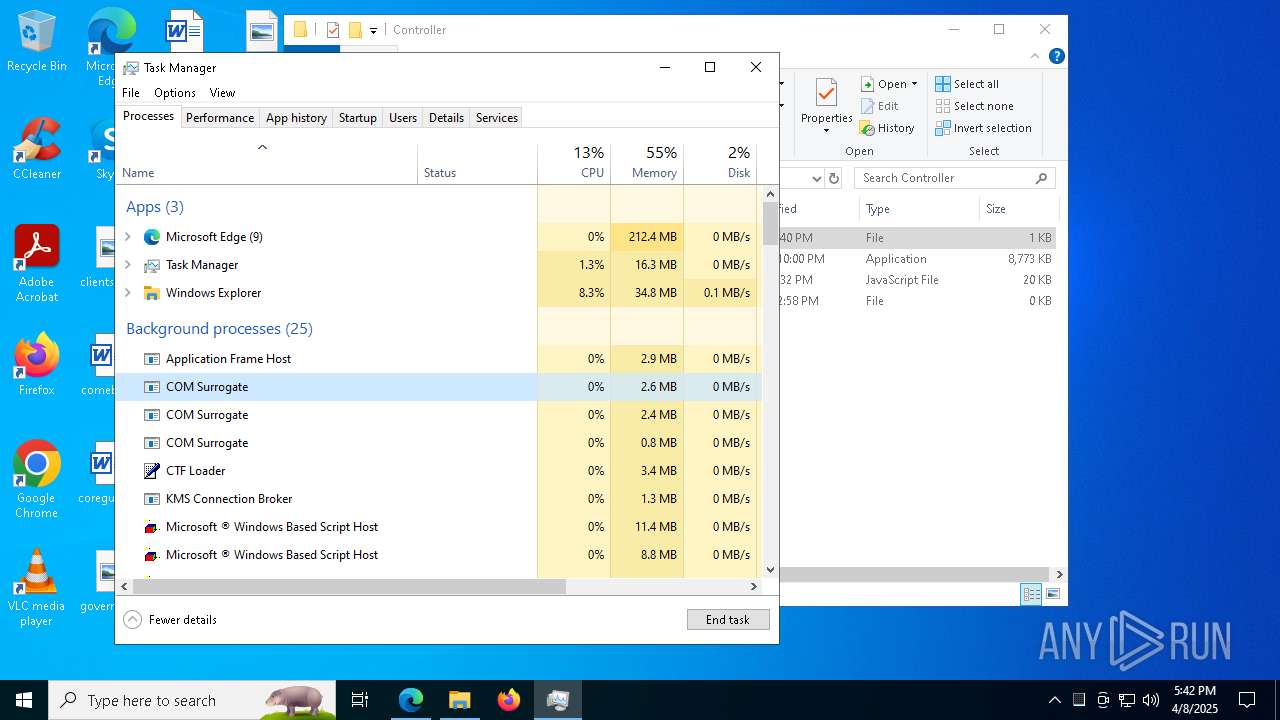Click Select none in Explorer ribbon
The width and height of the screenshot is (1280, 720).
tap(975, 106)
